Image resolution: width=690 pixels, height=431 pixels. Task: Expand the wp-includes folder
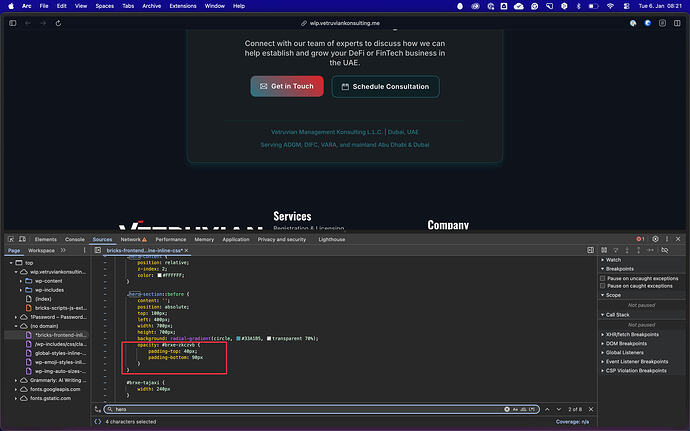point(21,290)
